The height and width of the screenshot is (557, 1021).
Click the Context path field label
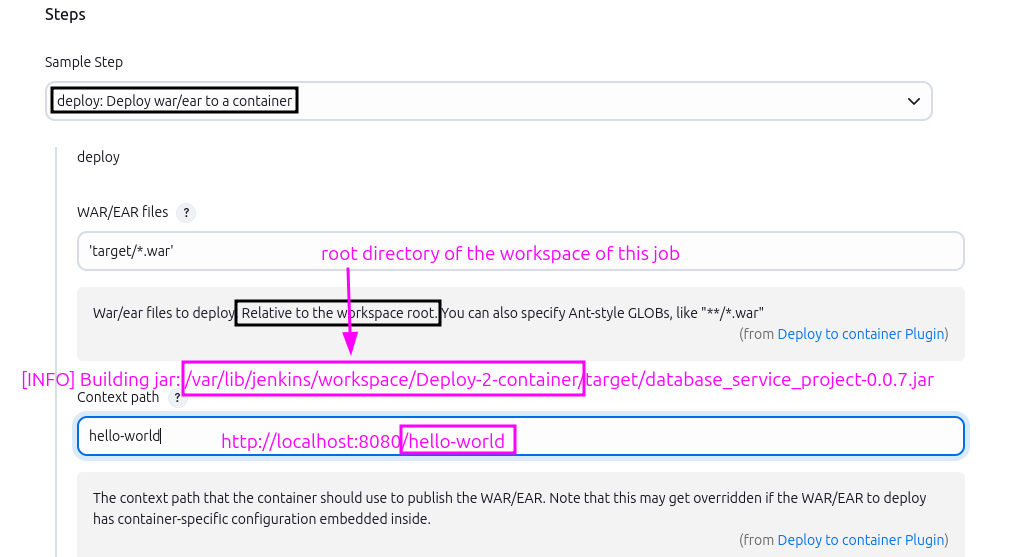pos(118,397)
